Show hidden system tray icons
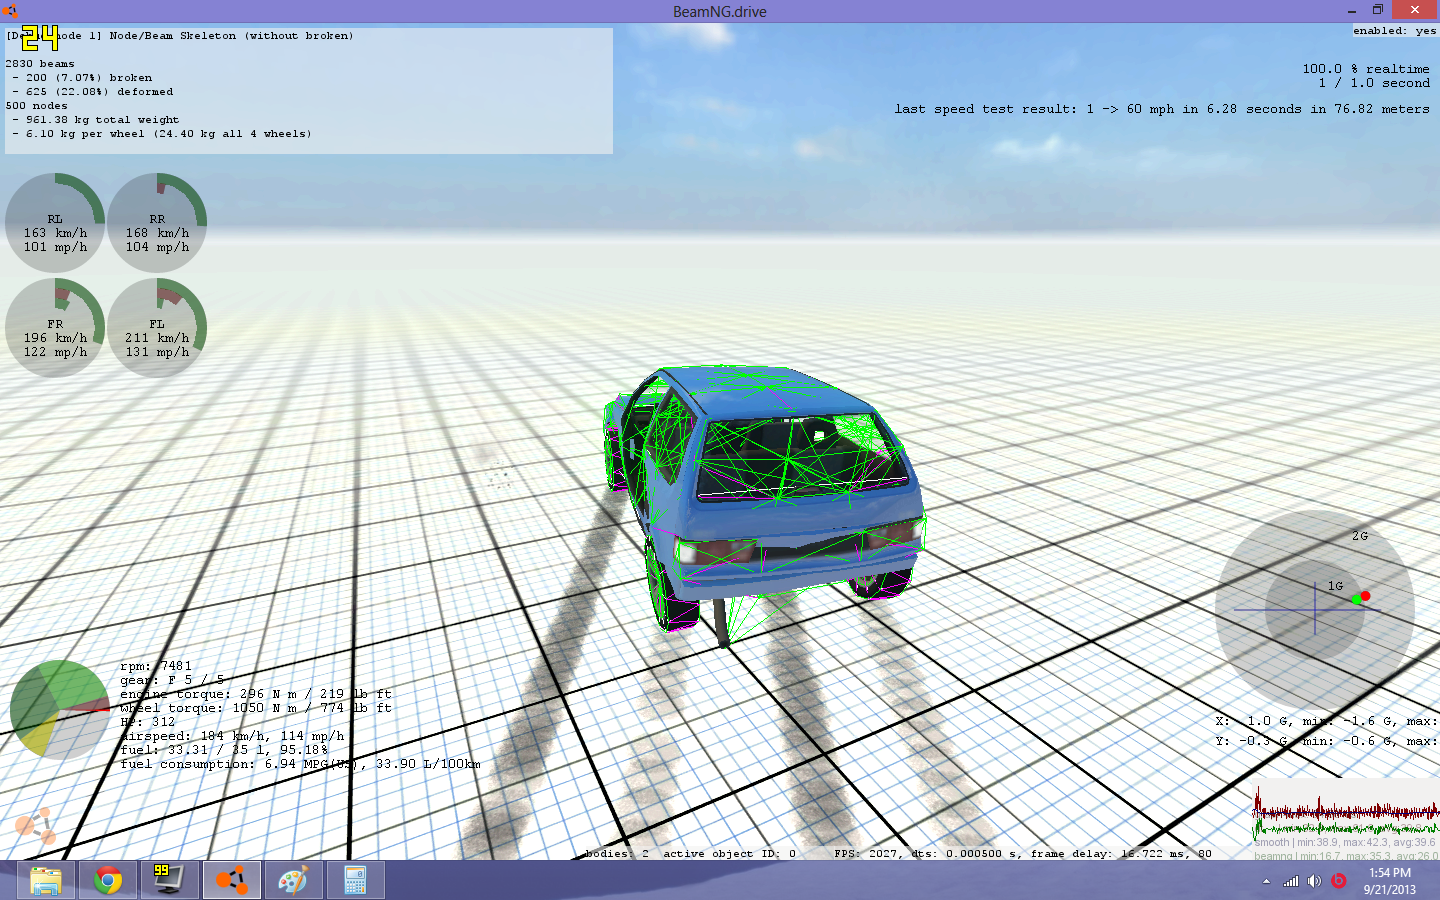This screenshot has width=1440, height=900. tap(1266, 882)
